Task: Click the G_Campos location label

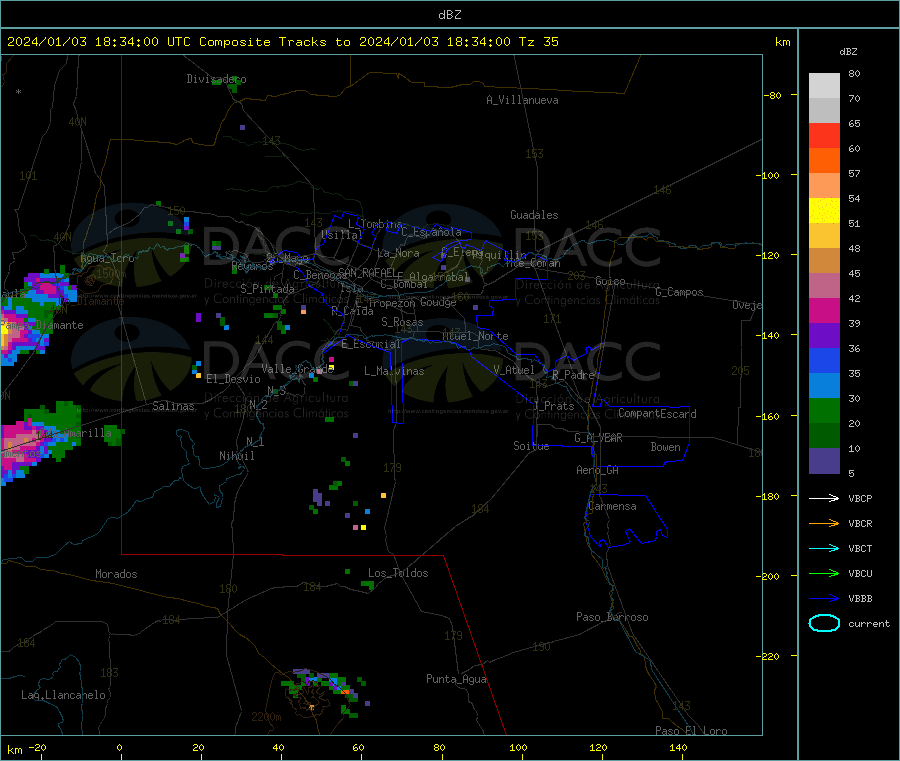Action: [x=679, y=292]
